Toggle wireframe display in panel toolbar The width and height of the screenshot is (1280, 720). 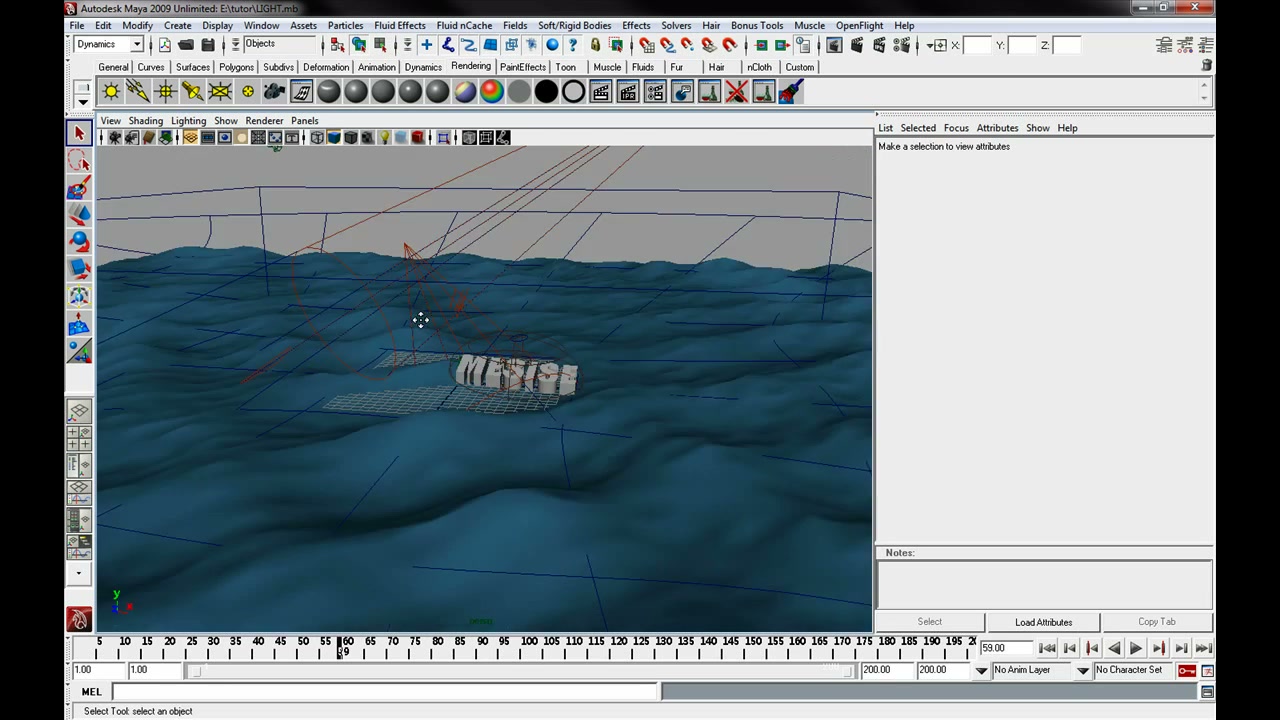(x=317, y=138)
